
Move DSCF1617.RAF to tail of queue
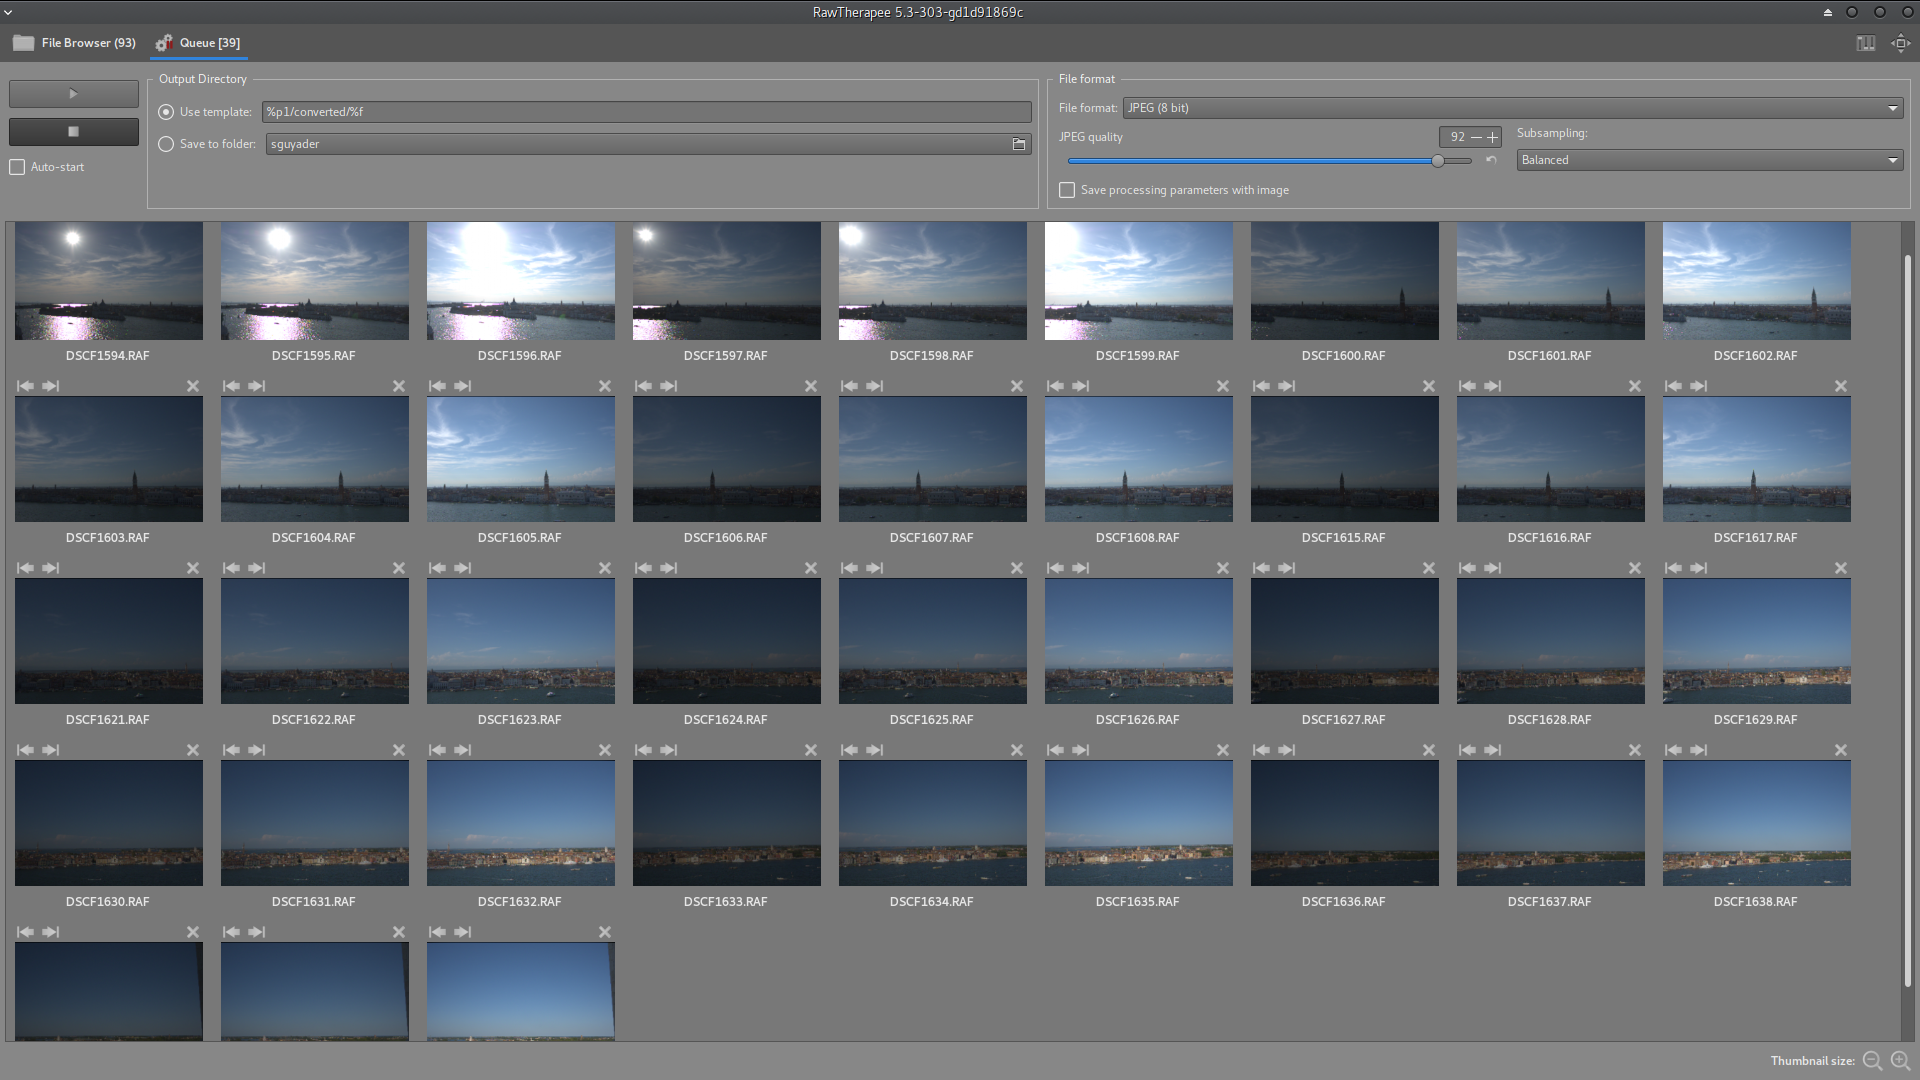click(x=1699, y=386)
